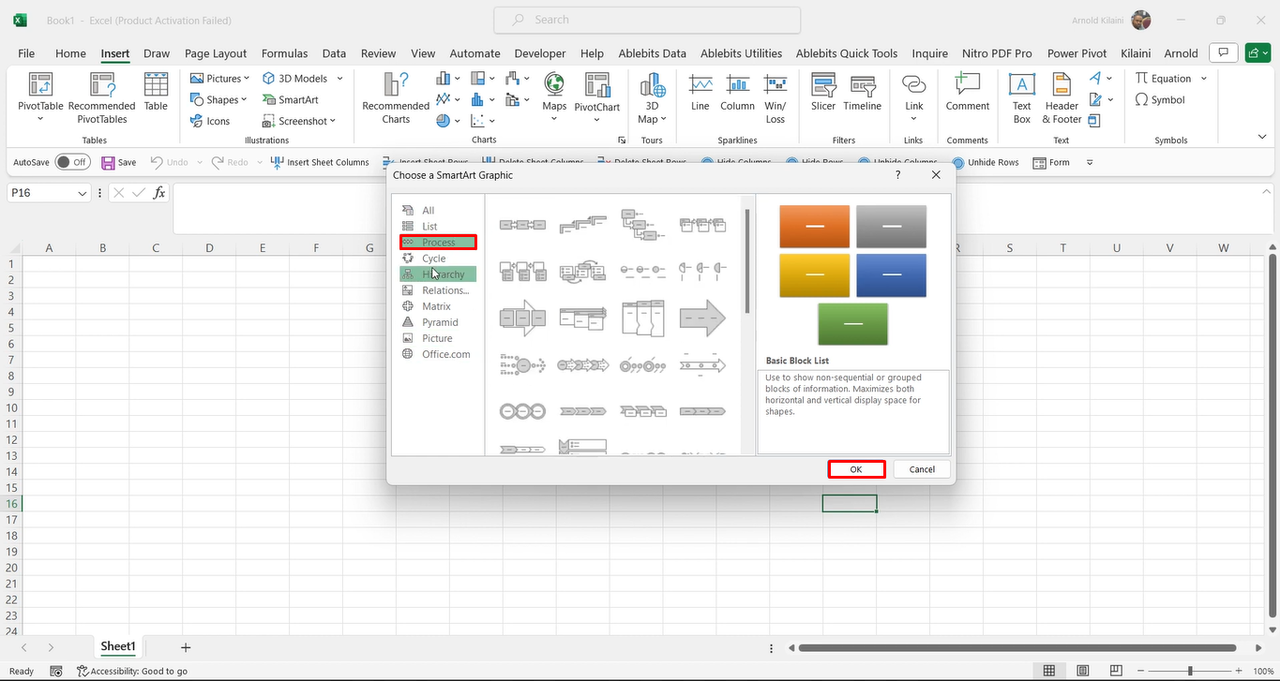This screenshot has height=681, width=1280.
Task: Open the PivotTable tool
Action: point(40,97)
